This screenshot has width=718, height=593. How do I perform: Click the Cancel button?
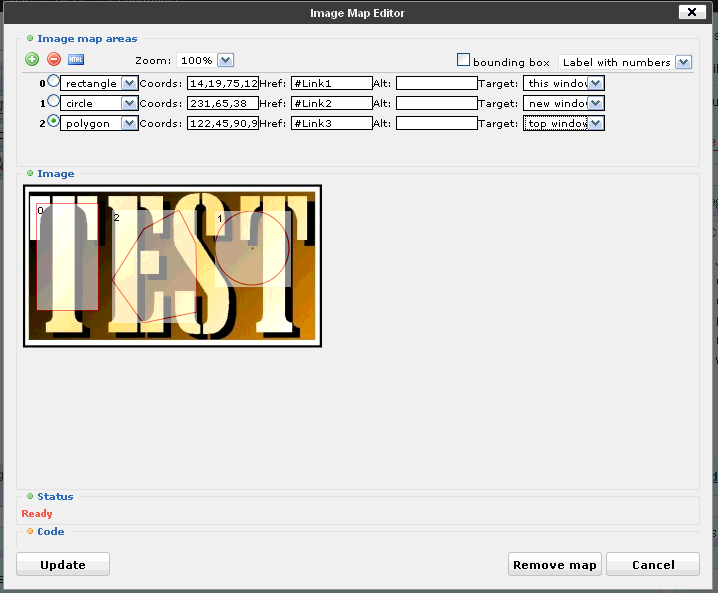coord(653,564)
